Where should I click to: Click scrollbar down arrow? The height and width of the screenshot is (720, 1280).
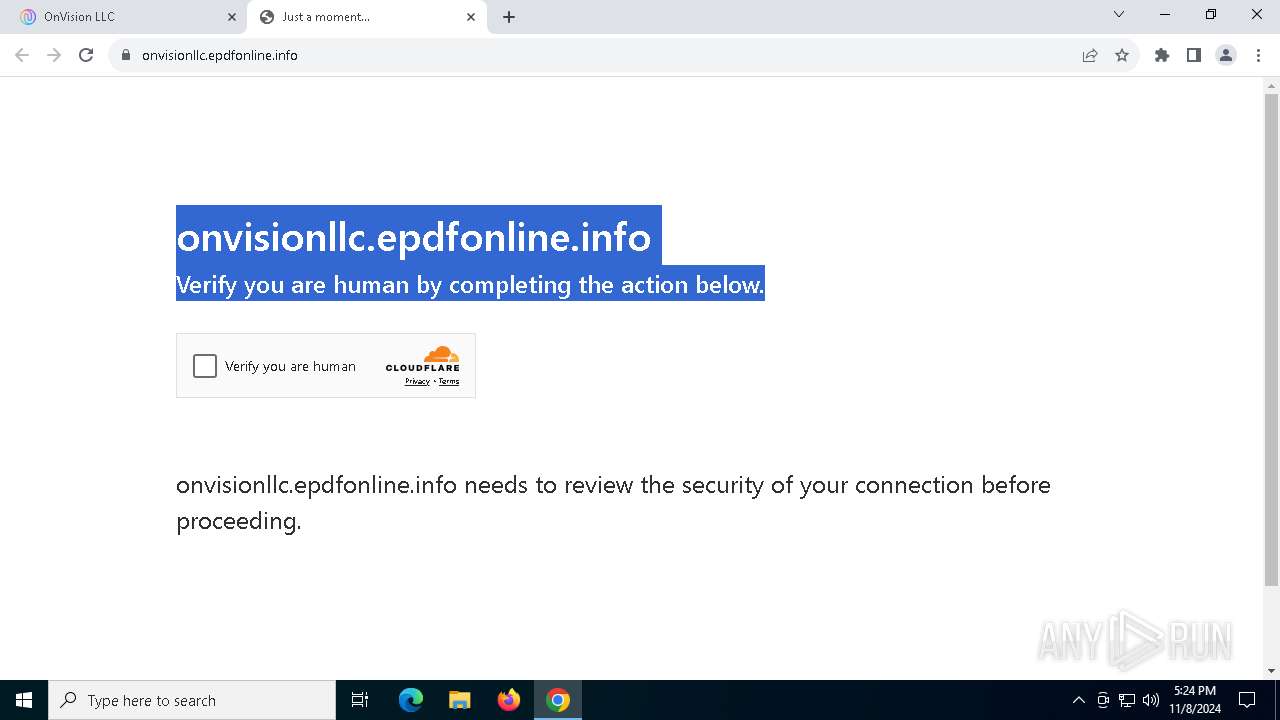coord(1272,671)
